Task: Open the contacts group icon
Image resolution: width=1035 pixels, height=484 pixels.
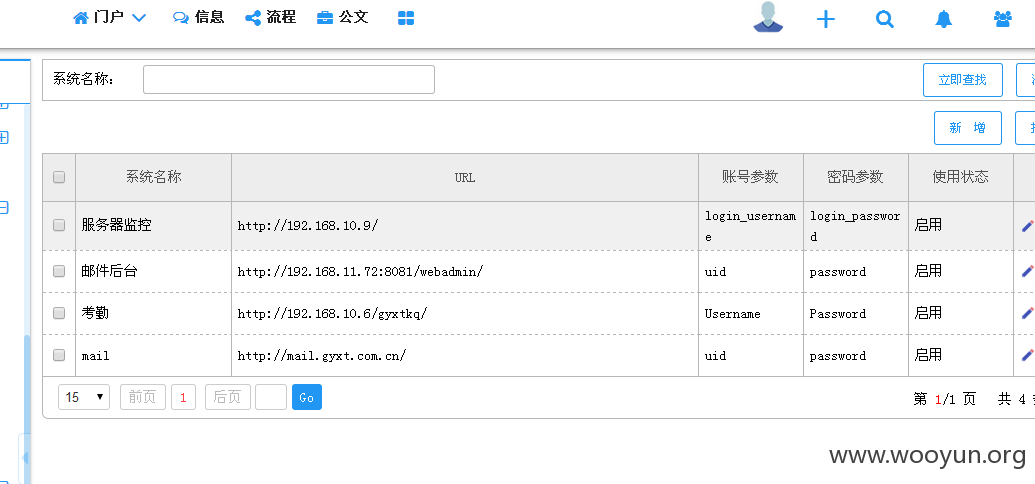Action: tap(1003, 19)
